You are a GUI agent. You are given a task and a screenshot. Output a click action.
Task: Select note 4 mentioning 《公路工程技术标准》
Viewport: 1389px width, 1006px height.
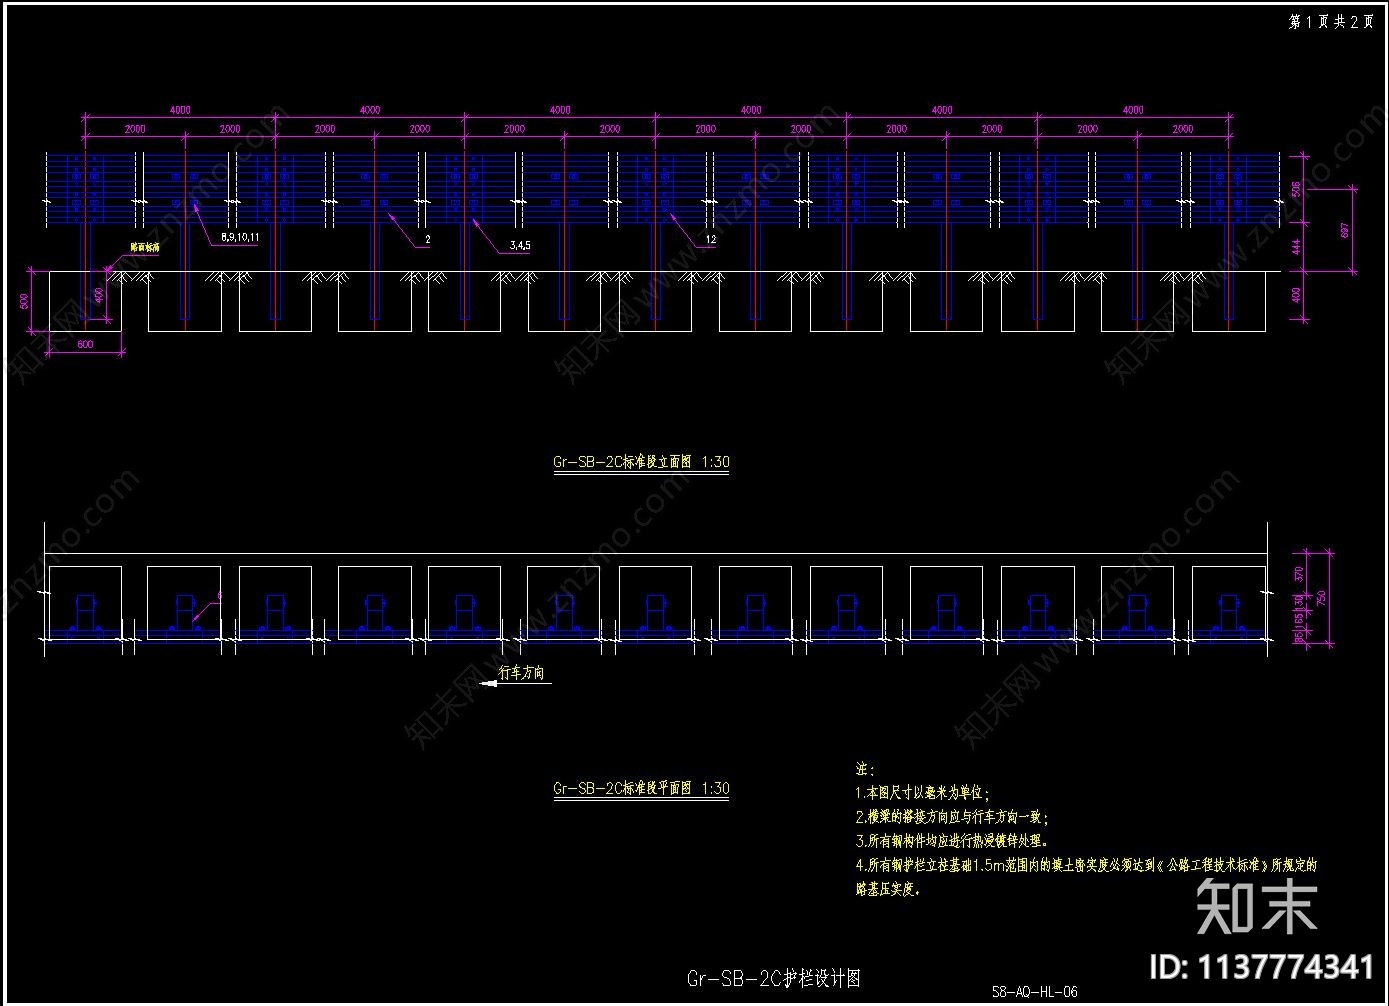(x=1086, y=865)
